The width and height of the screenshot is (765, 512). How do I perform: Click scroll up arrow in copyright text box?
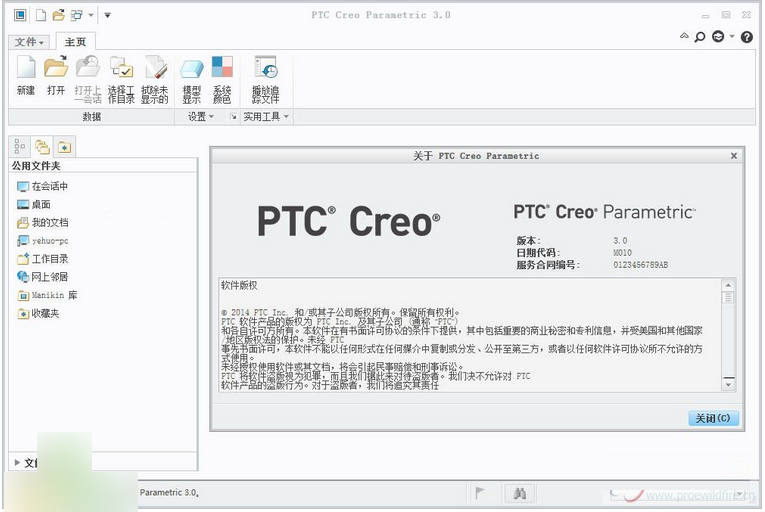click(728, 285)
